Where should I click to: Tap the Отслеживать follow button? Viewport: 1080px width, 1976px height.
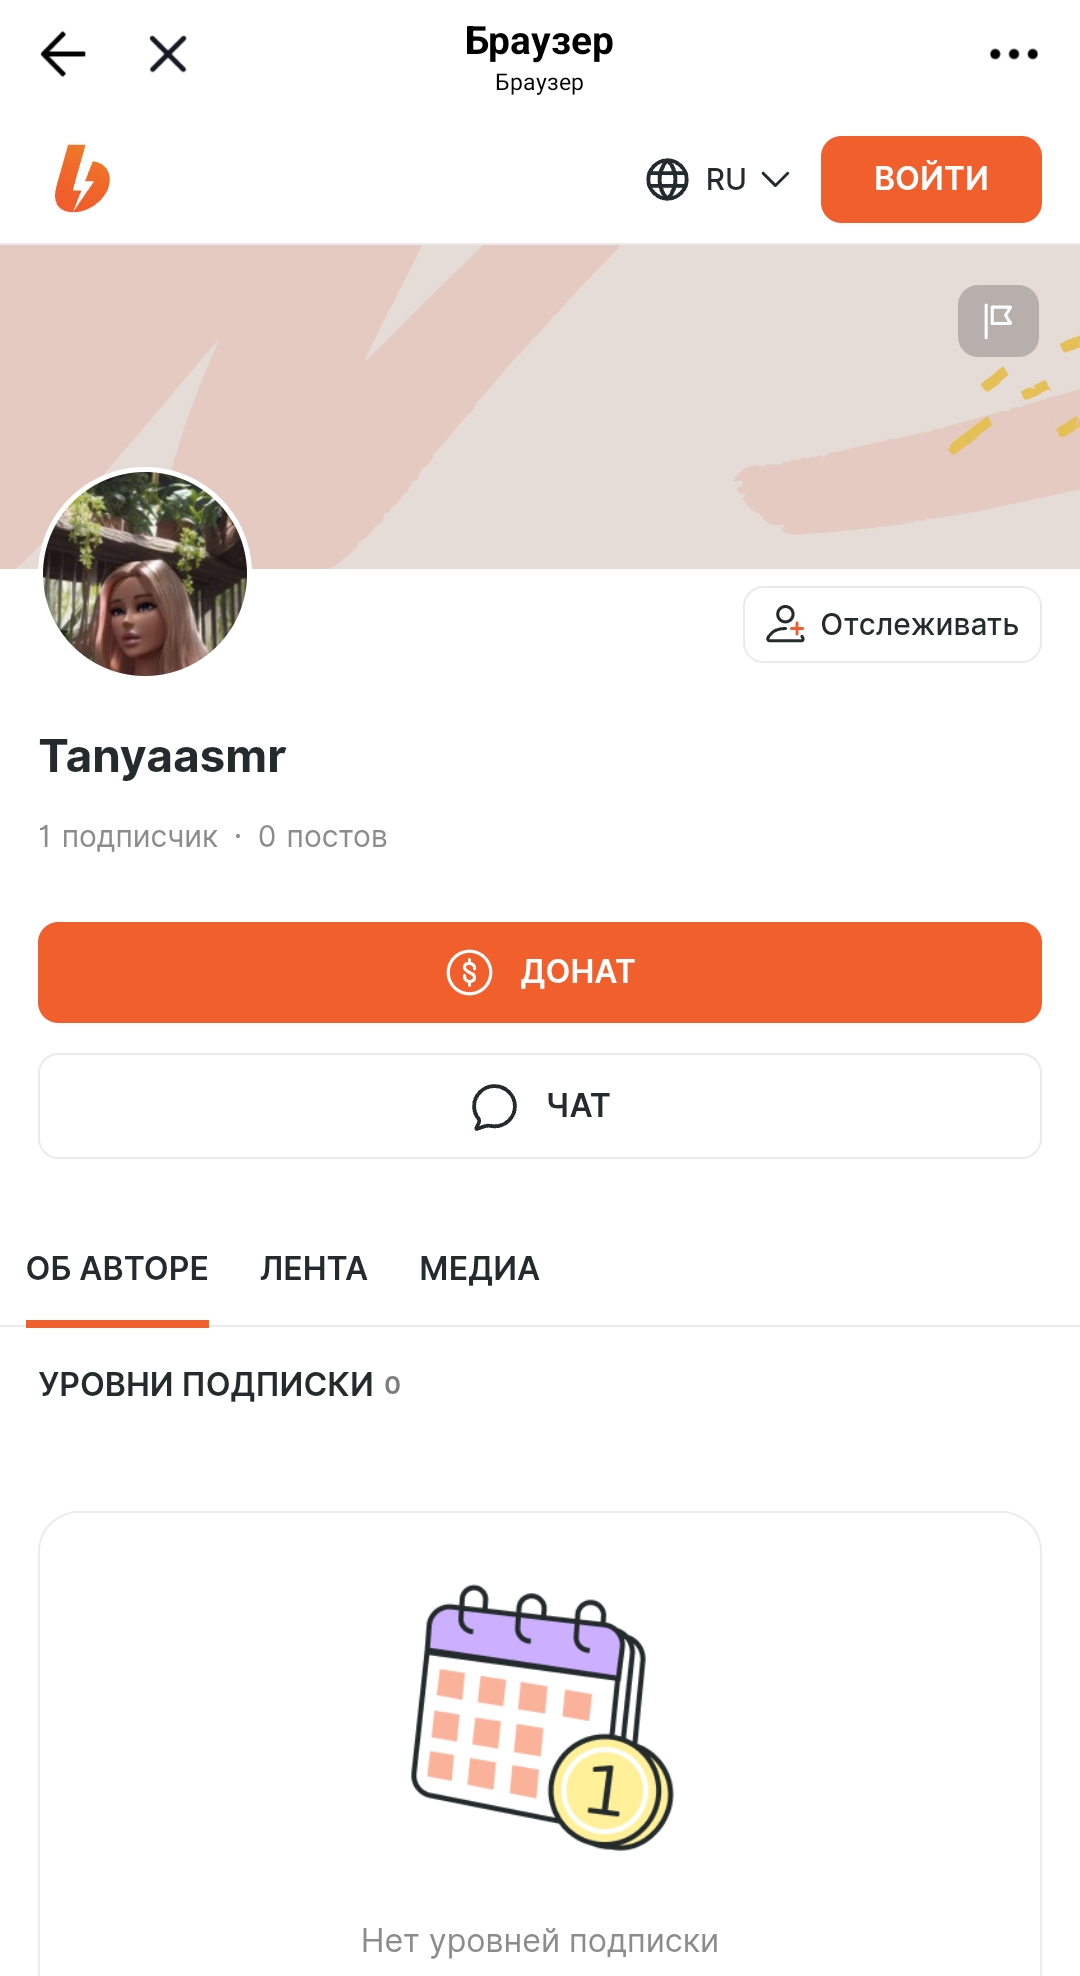pos(892,624)
